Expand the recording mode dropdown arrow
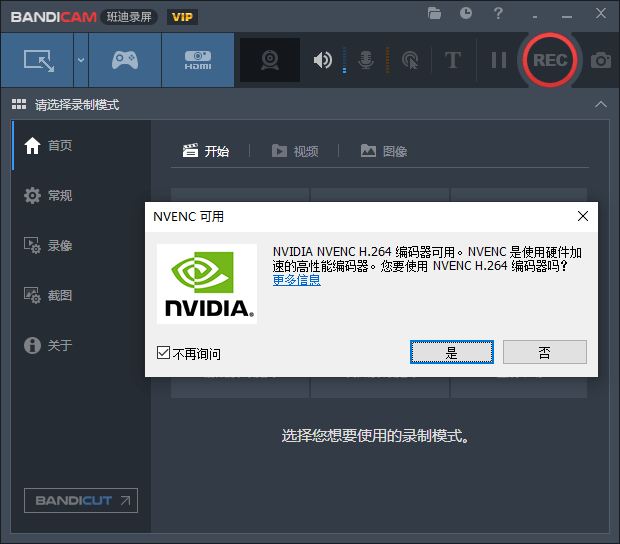 (80, 60)
